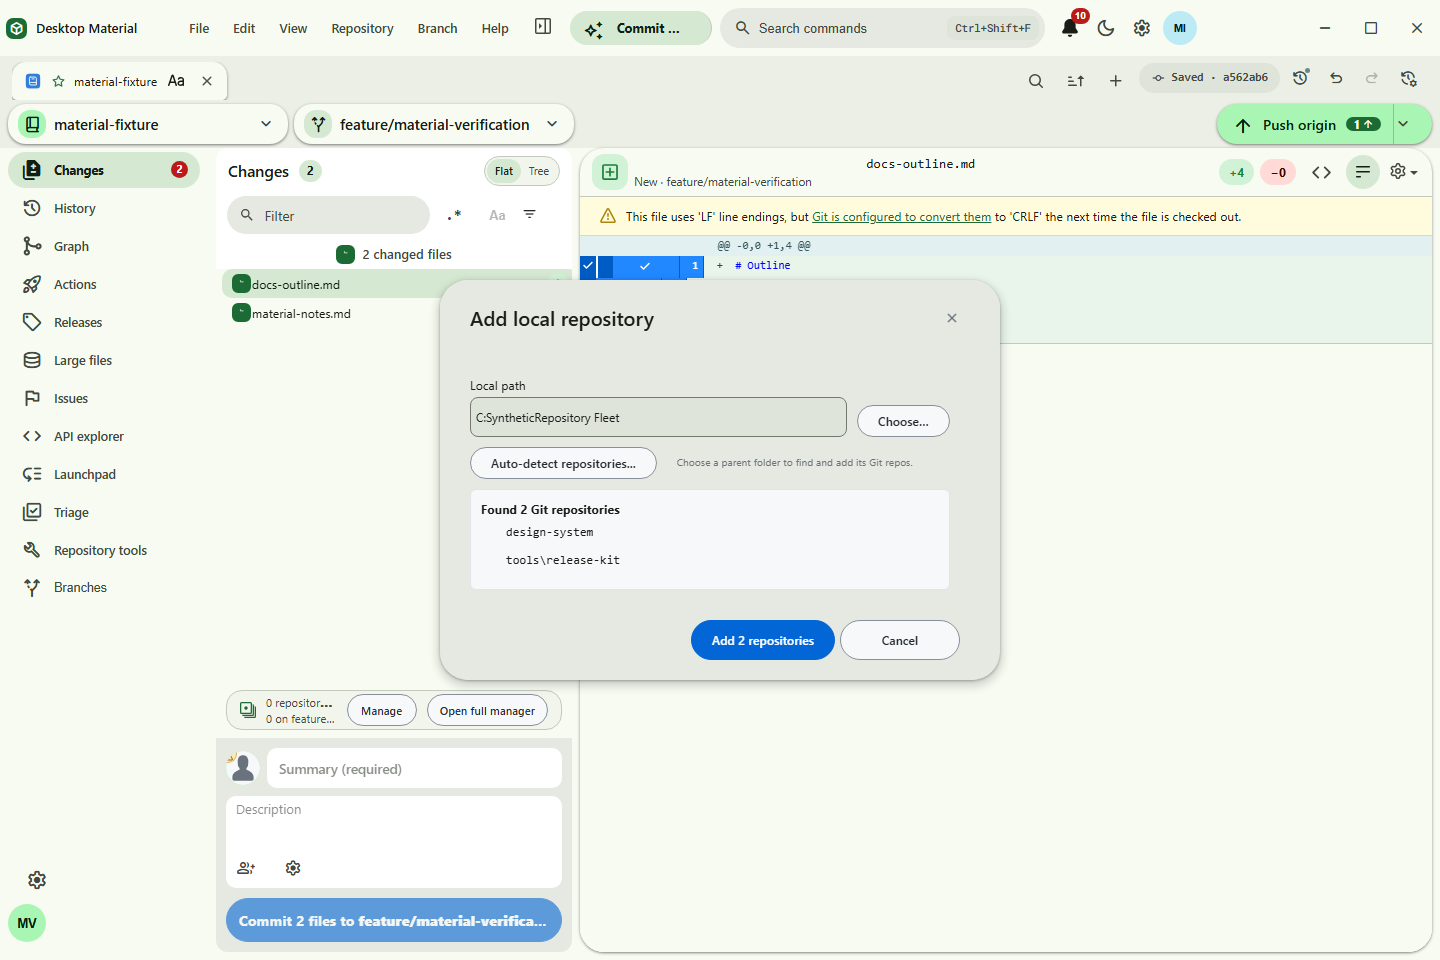Toggle the 2 changed files checkbox
The image size is (1440, 960).
tap(345, 254)
